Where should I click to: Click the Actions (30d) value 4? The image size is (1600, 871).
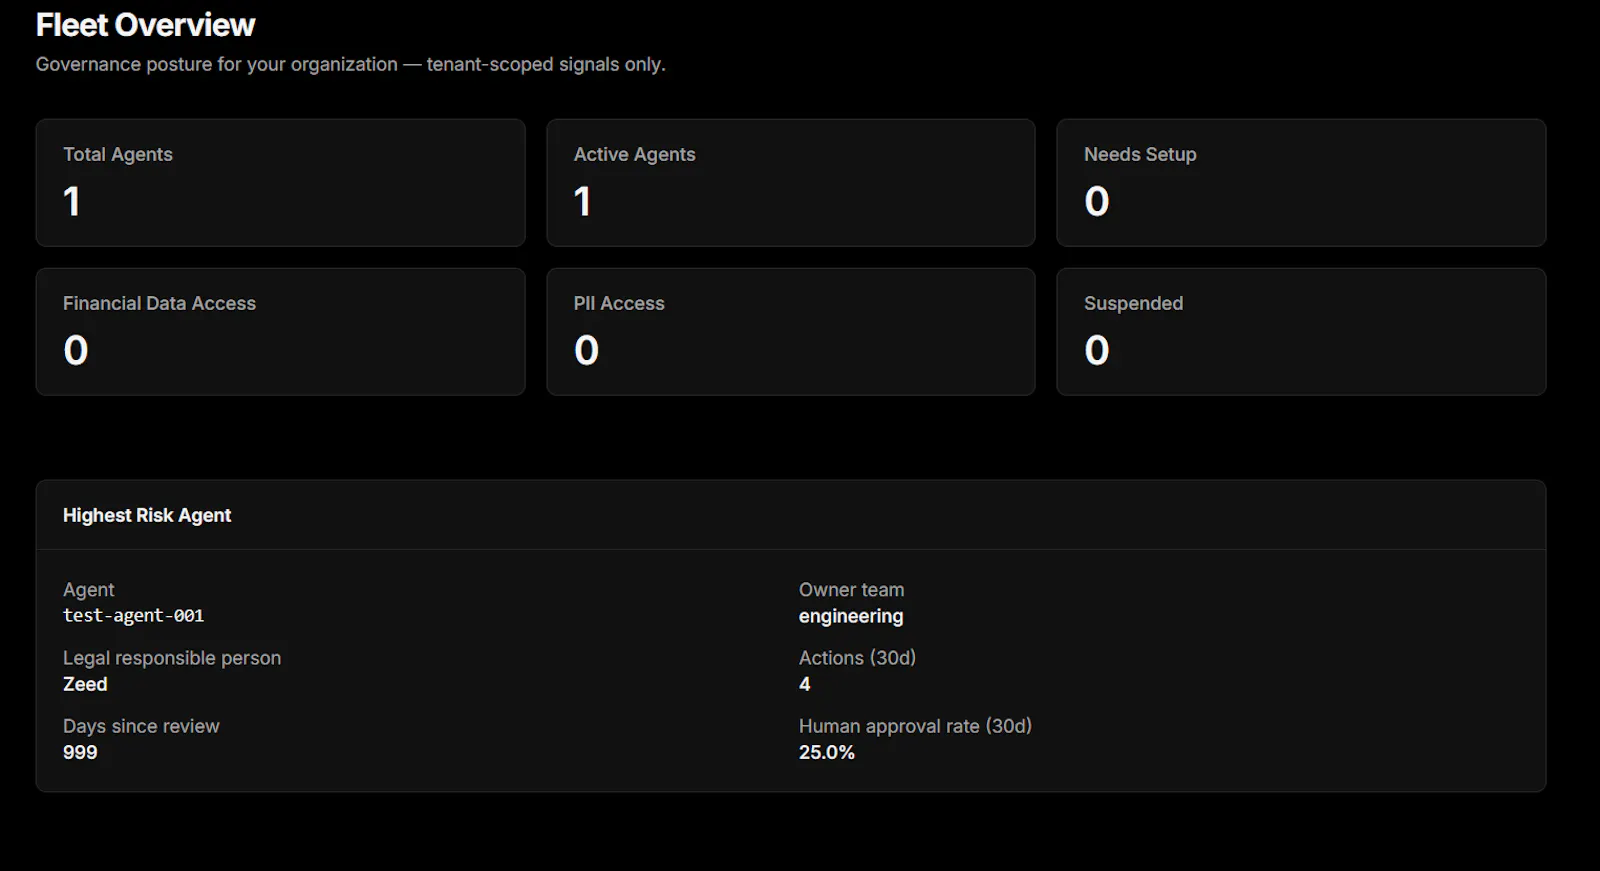[x=805, y=684]
